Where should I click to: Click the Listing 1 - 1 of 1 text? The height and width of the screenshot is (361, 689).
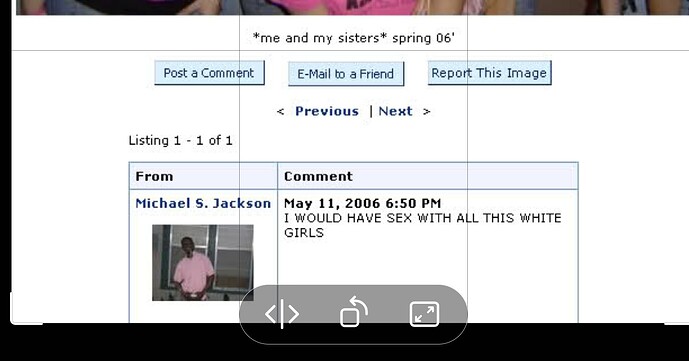[x=180, y=141]
